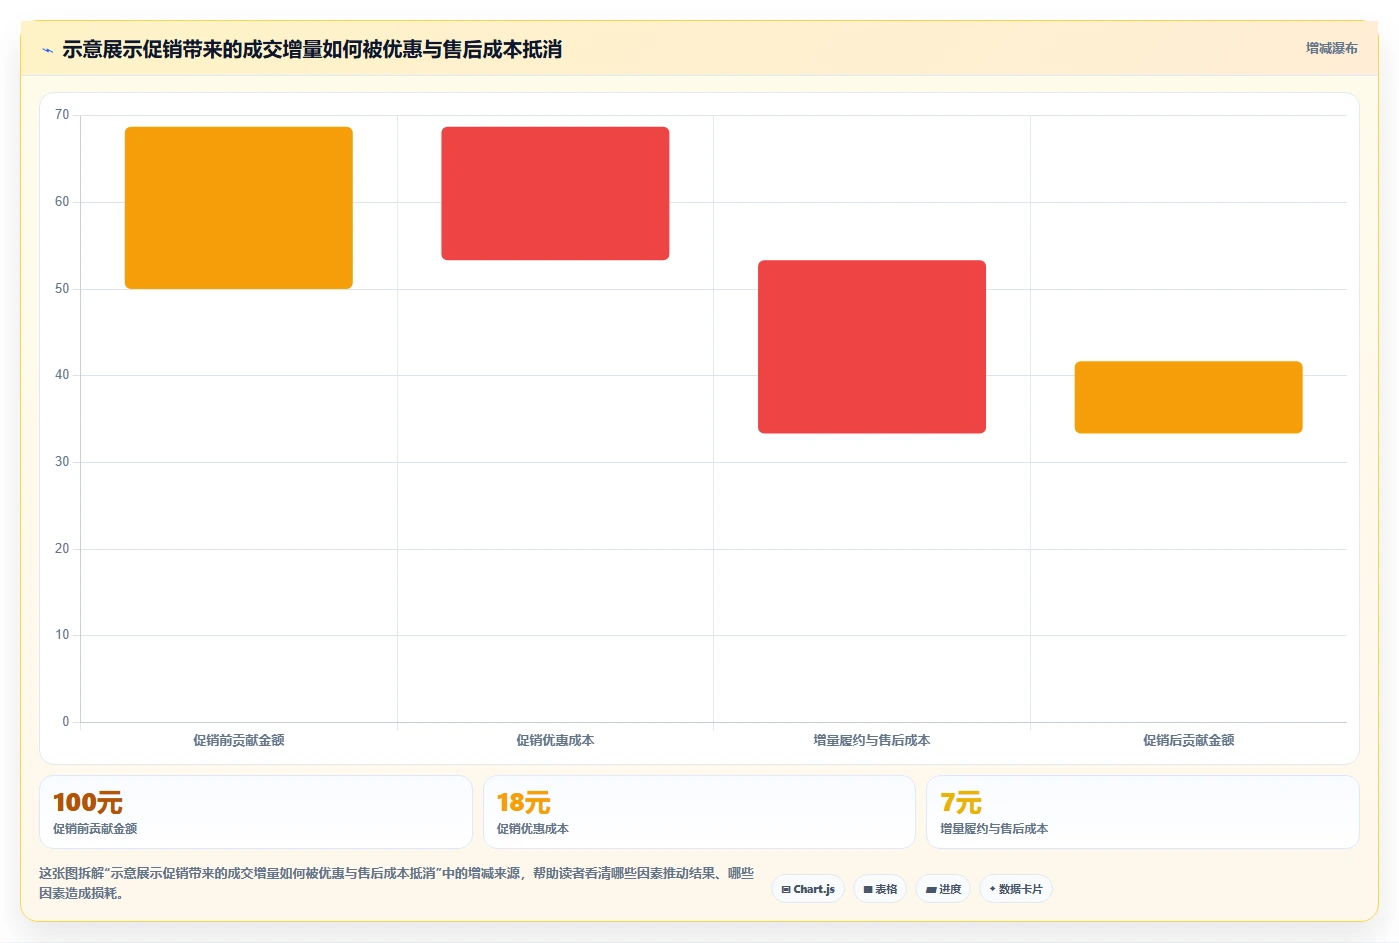Screen dimensions: 1399x943
Task: Click the orange 促销前贡献金额 bar
Action: 239,208
